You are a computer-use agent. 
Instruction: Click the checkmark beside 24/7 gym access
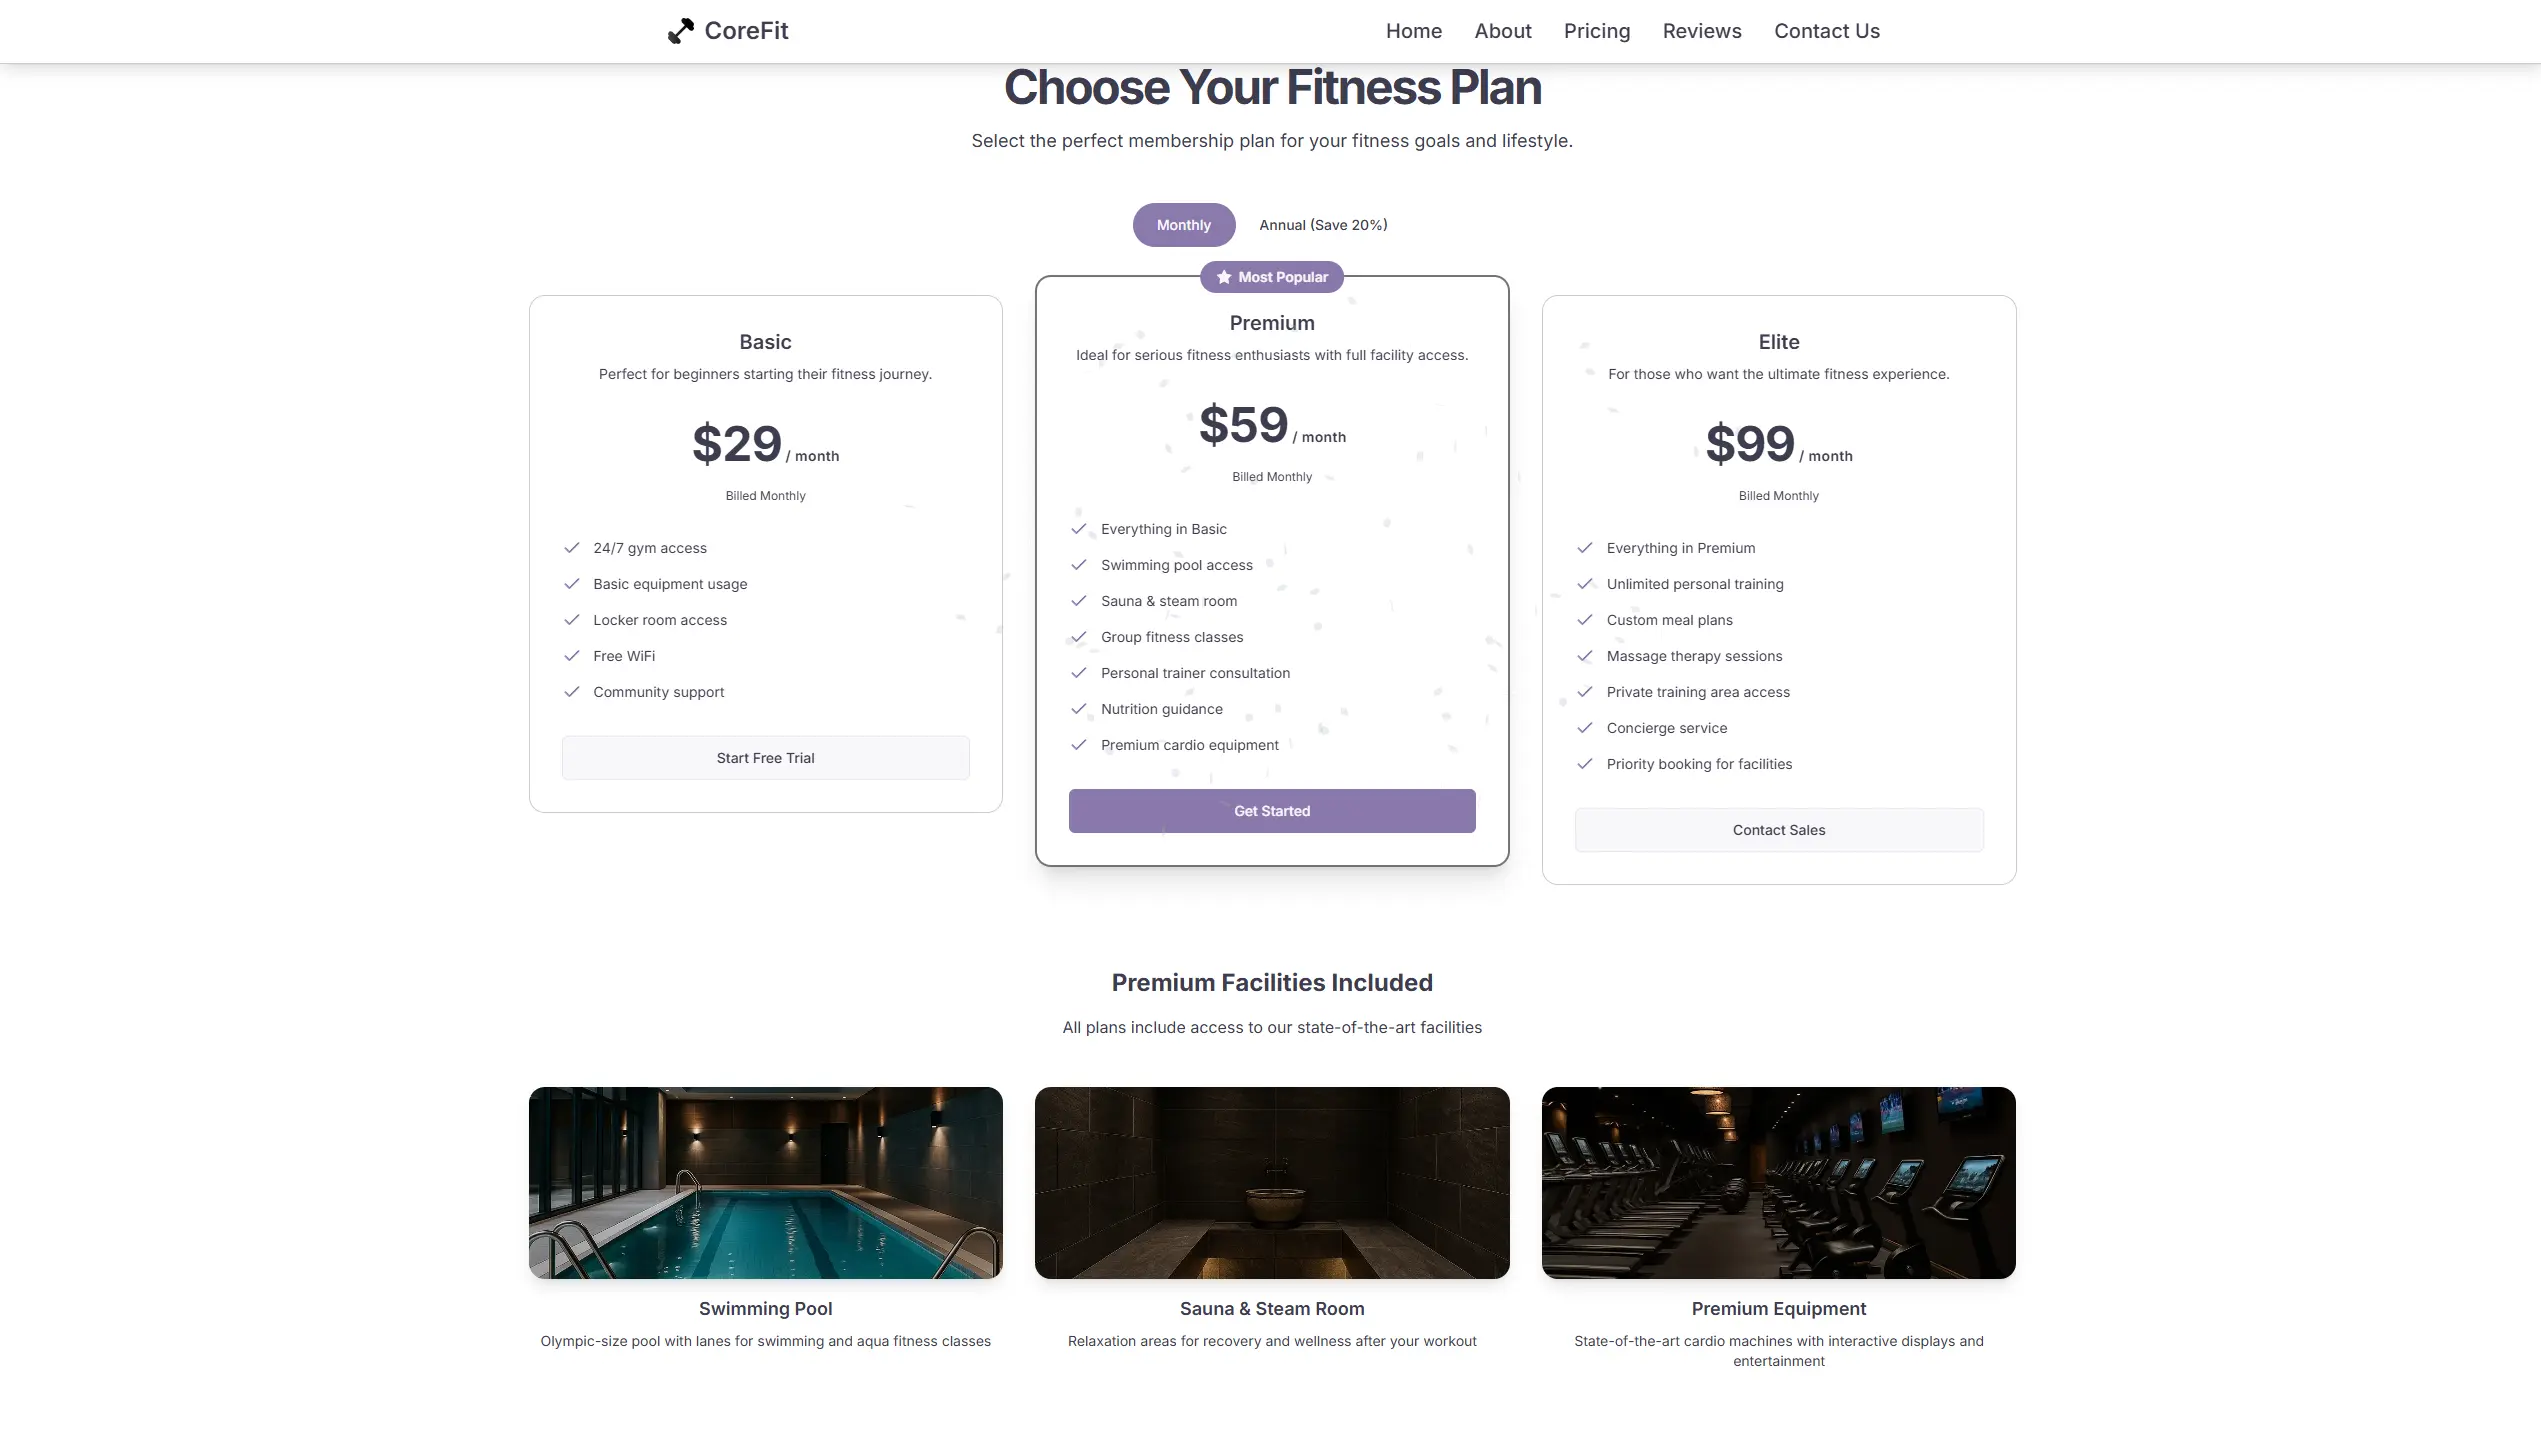pyautogui.click(x=572, y=548)
